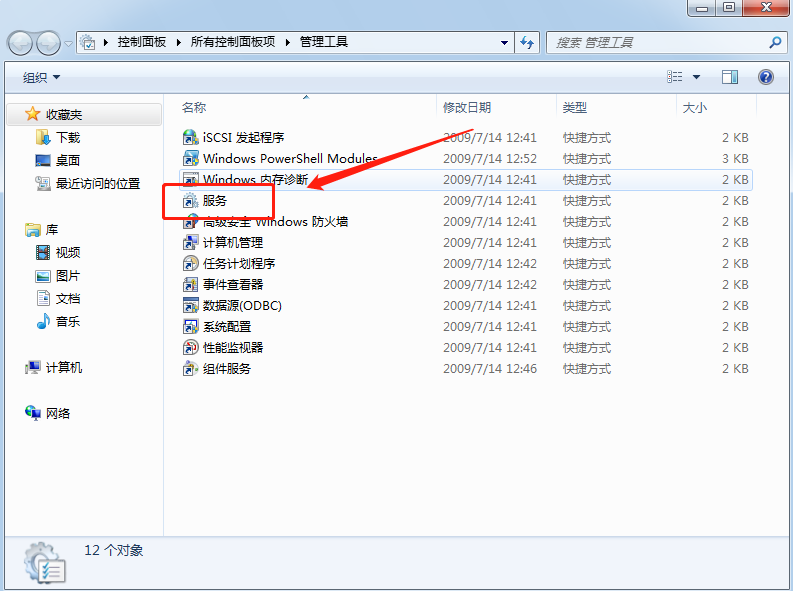Go to 所有控制面板项 in the breadcrumb
Screen dimensions: 793x591
pyautogui.click(x=233, y=42)
